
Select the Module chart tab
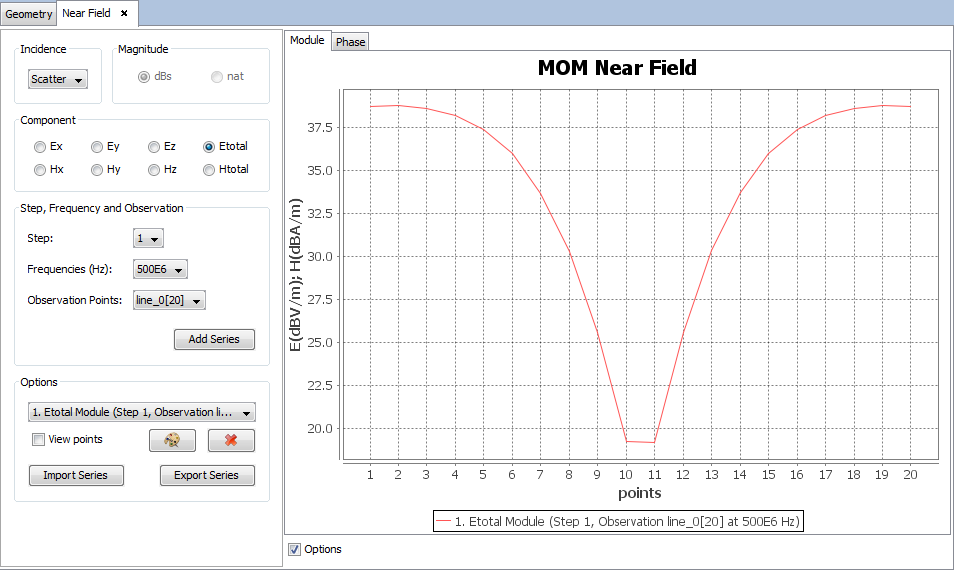pos(307,40)
